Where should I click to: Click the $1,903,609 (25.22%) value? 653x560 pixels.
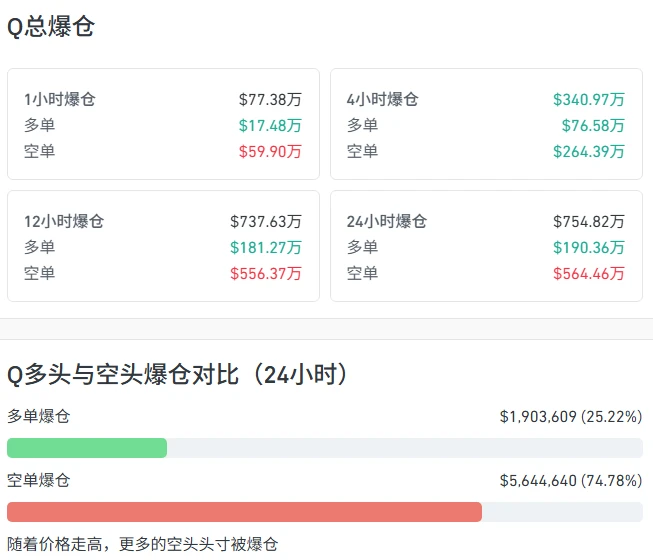[571, 416]
